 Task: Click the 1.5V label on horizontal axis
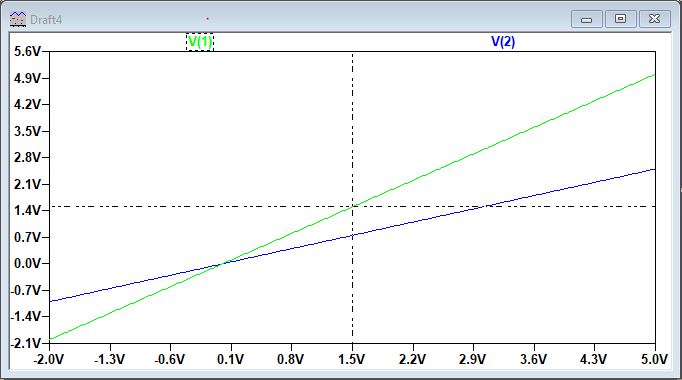tap(351, 360)
